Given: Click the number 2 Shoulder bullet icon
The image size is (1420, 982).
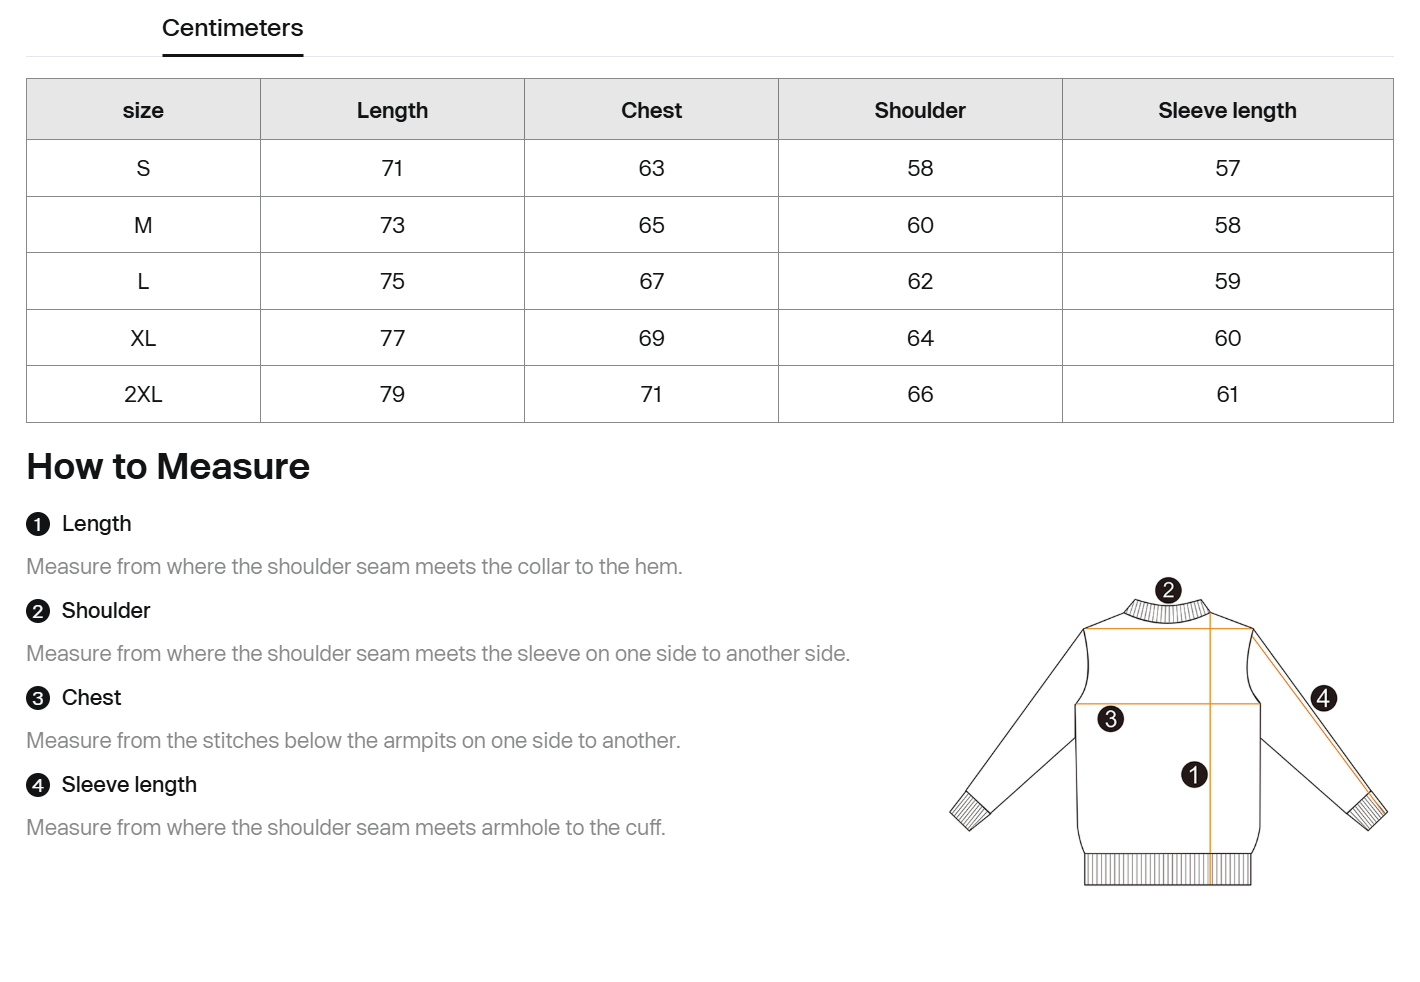Looking at the screenshot, I should 38,611.
